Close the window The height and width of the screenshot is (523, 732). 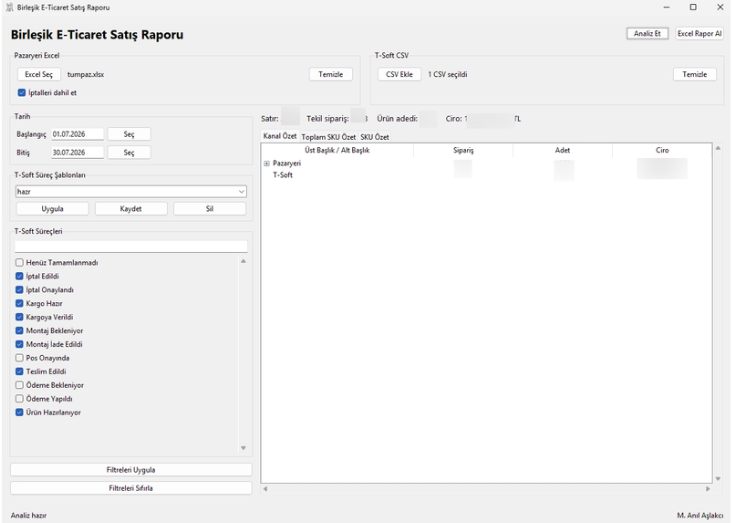point(720,7)
